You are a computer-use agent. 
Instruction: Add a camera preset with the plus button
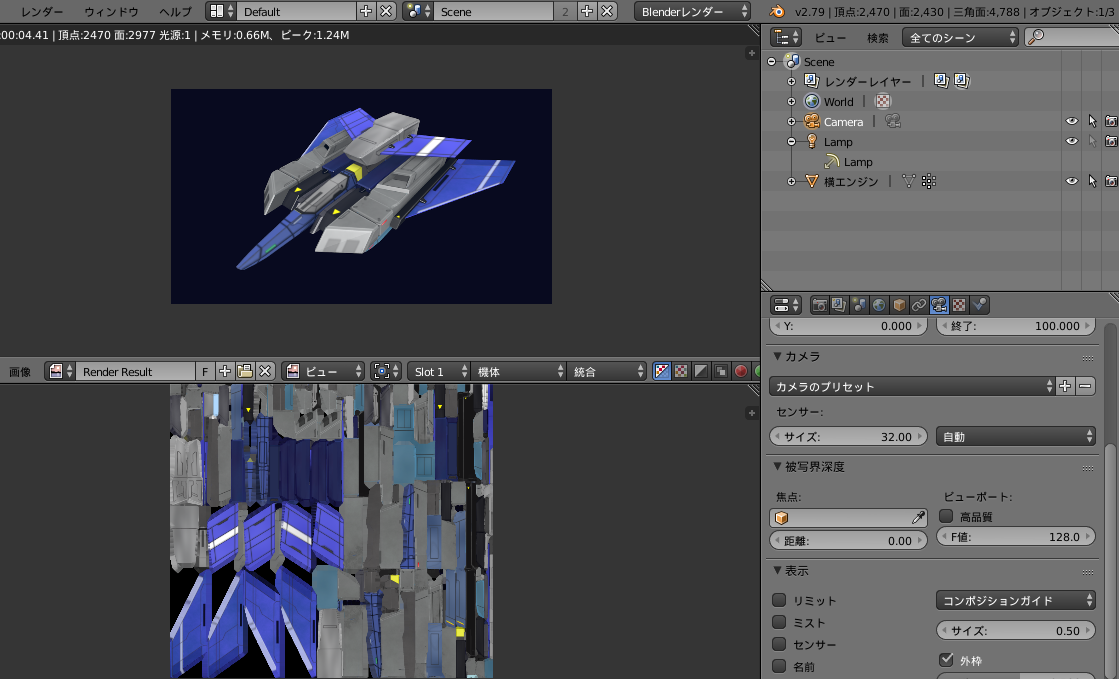(x=1065, y=386)
